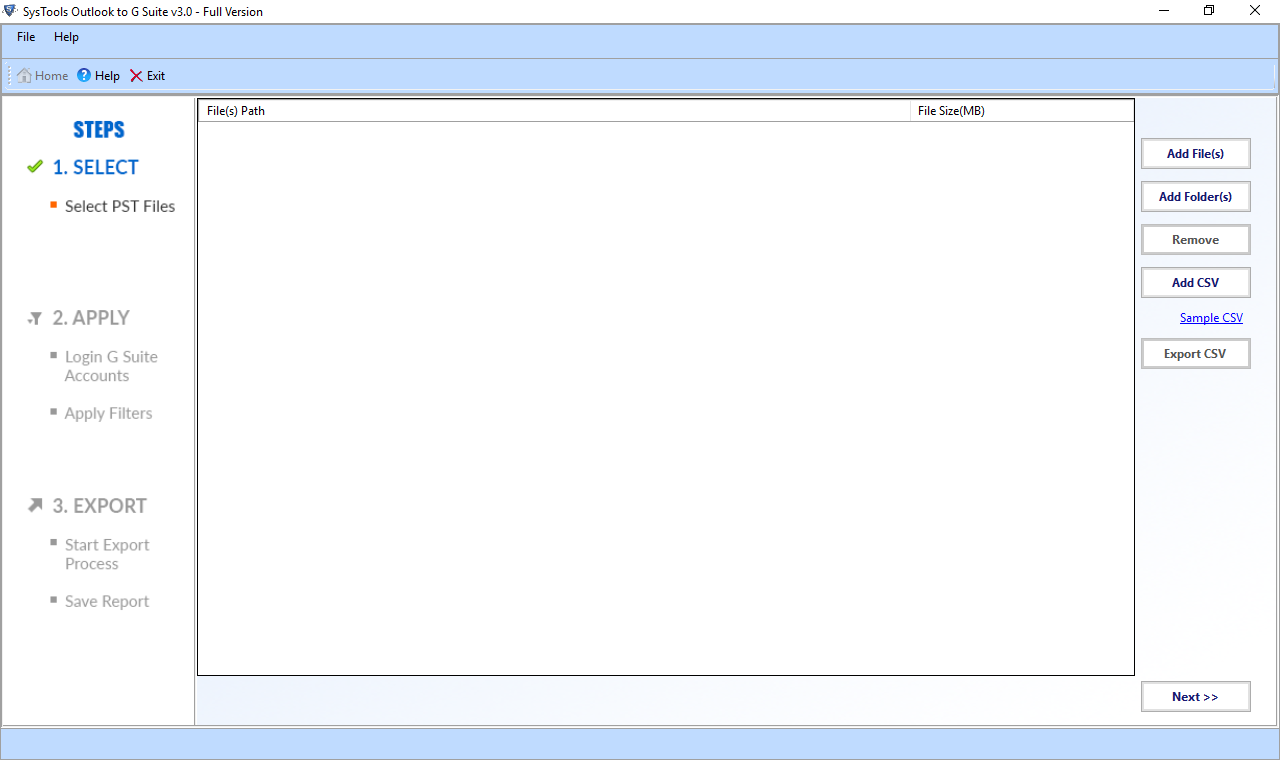Screen dimensions: 1280x760
Task: Minimize the SysTools window
Action: tap(1164, 11)
